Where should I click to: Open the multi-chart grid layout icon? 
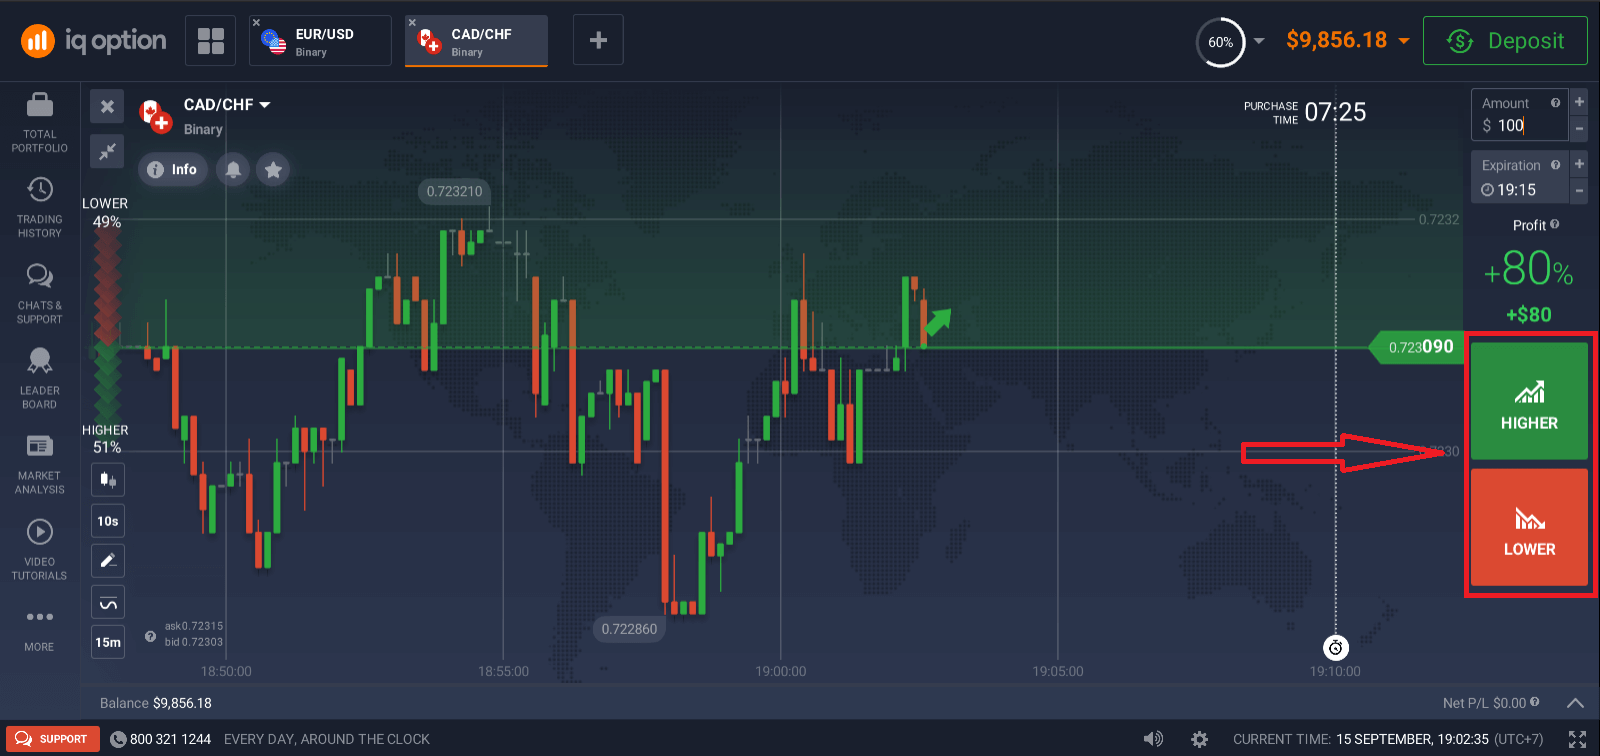210,41
